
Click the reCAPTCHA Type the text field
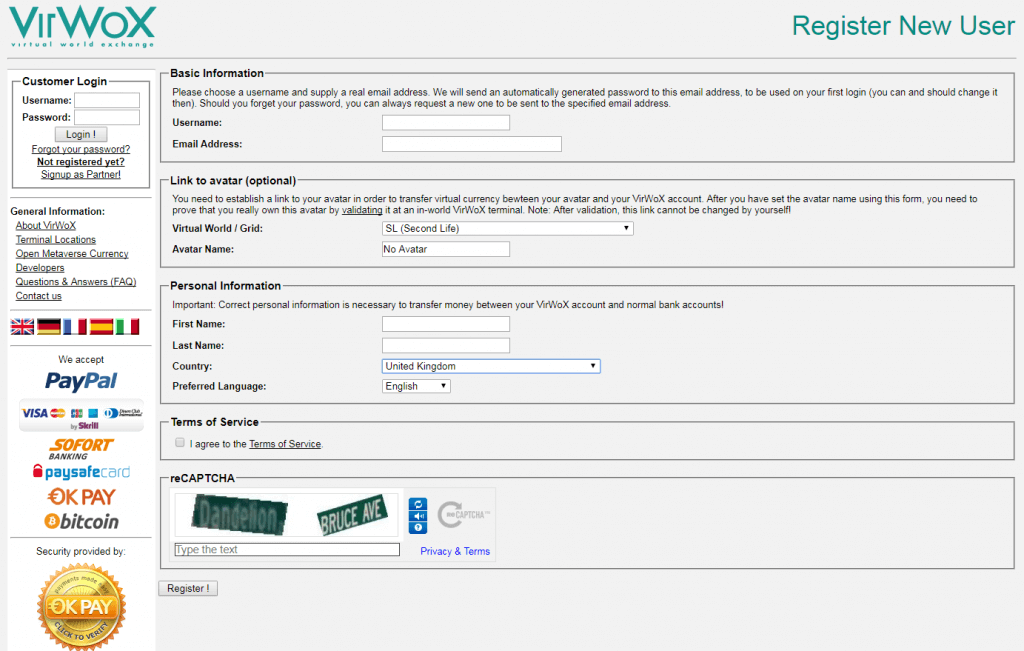click(287, 550)
